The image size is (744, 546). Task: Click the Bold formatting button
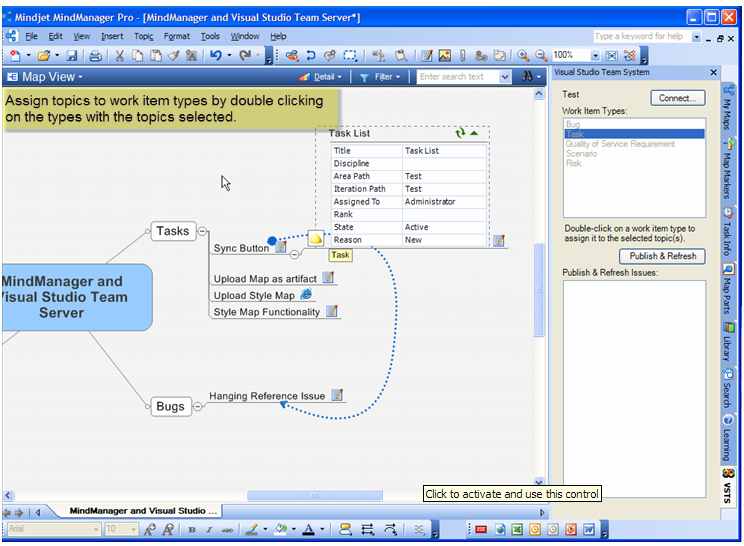click(x=192, y=530)
